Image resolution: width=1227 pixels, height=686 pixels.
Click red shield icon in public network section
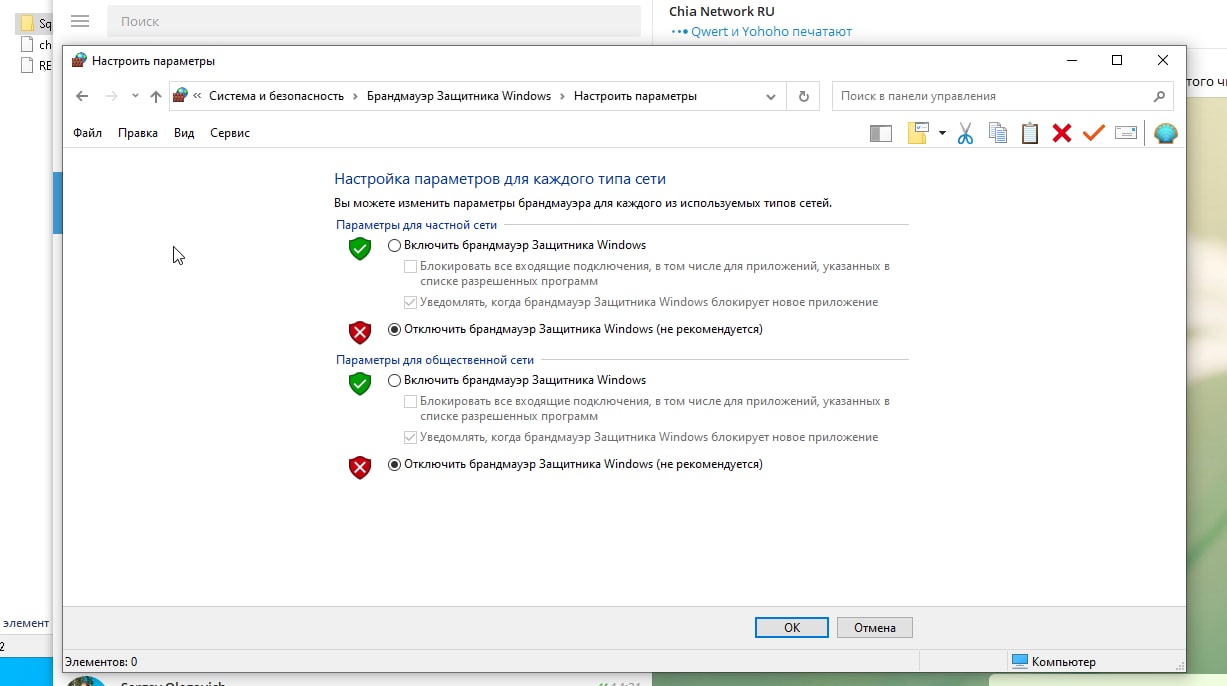pos(360,467)
